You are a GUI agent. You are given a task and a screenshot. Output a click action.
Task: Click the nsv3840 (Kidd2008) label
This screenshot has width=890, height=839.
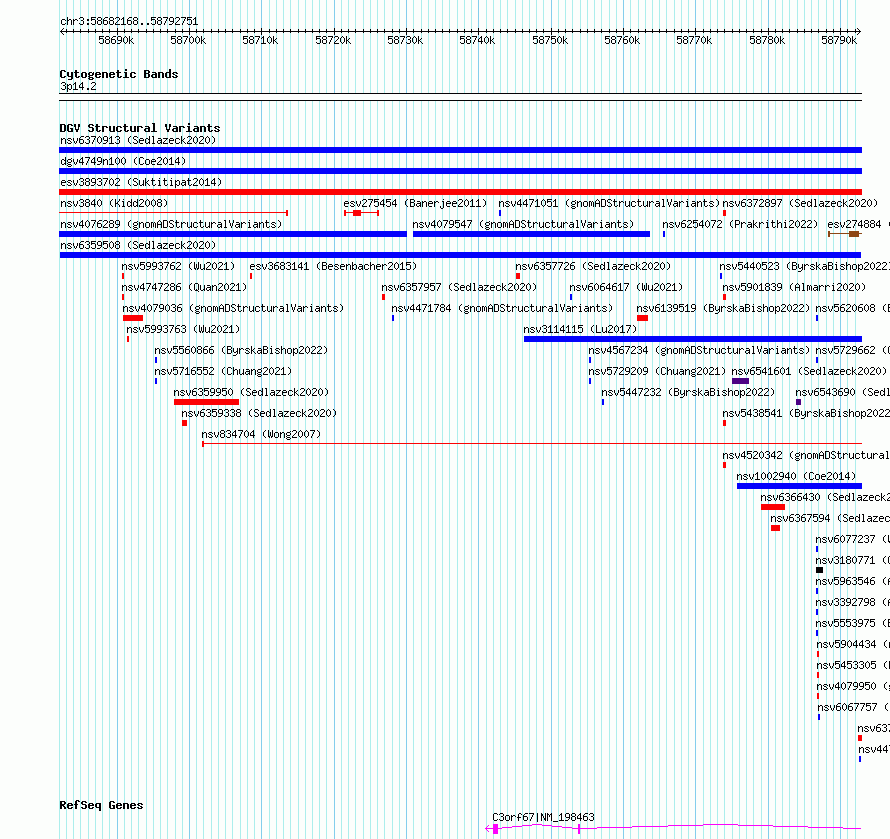pyautogui.click(x=114, y=203)
